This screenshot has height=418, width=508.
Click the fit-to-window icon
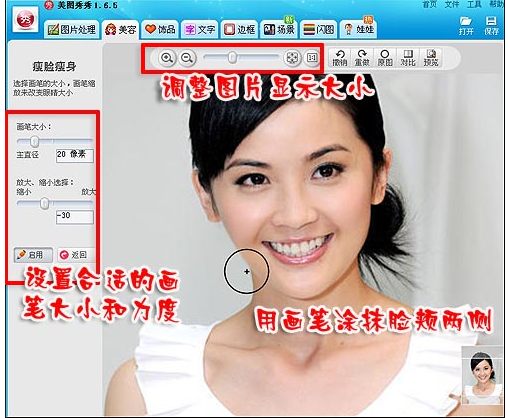[x=292, y=58]
